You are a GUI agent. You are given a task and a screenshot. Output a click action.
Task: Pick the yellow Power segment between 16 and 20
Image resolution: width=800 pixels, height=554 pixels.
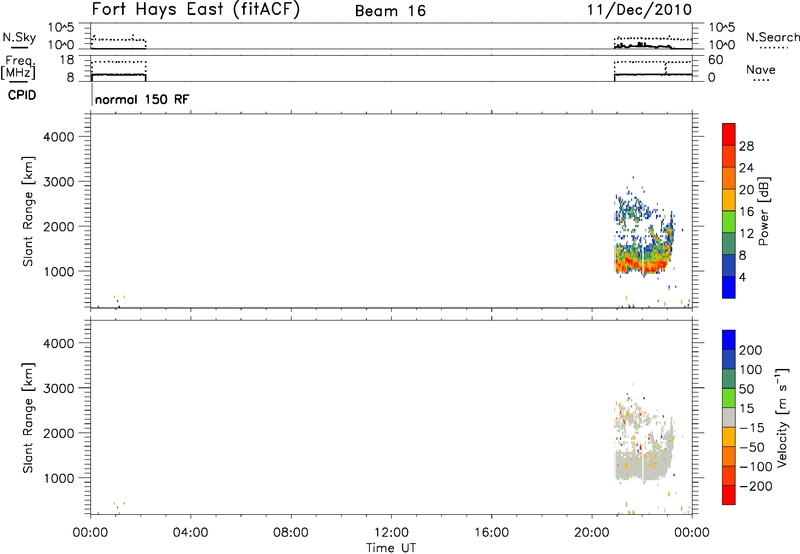tap(729, 200)
